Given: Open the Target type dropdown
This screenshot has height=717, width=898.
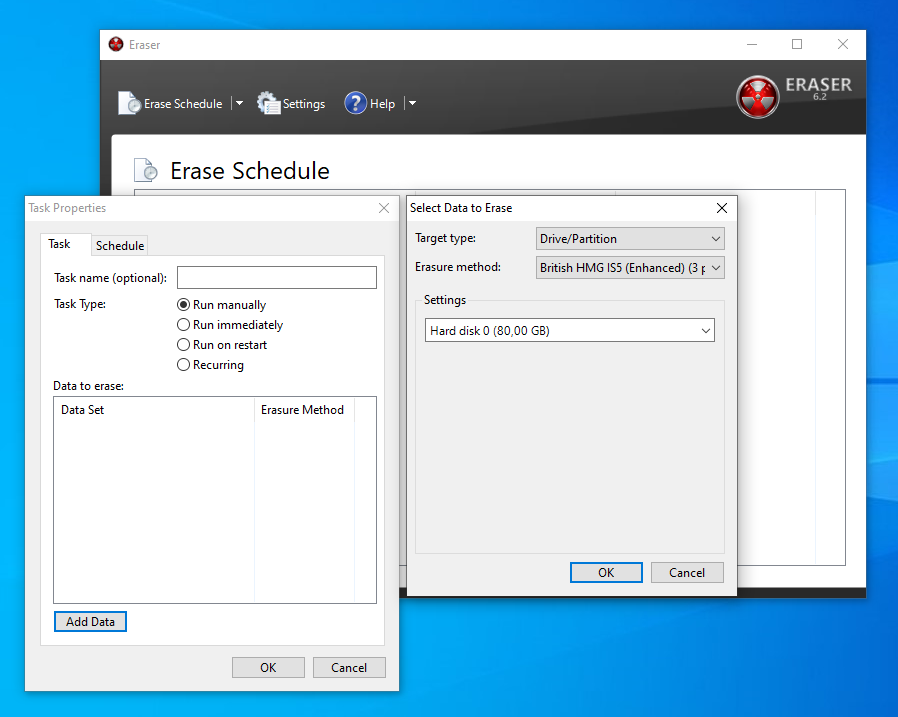Looking at the screenshot, I should coord(629,239).
